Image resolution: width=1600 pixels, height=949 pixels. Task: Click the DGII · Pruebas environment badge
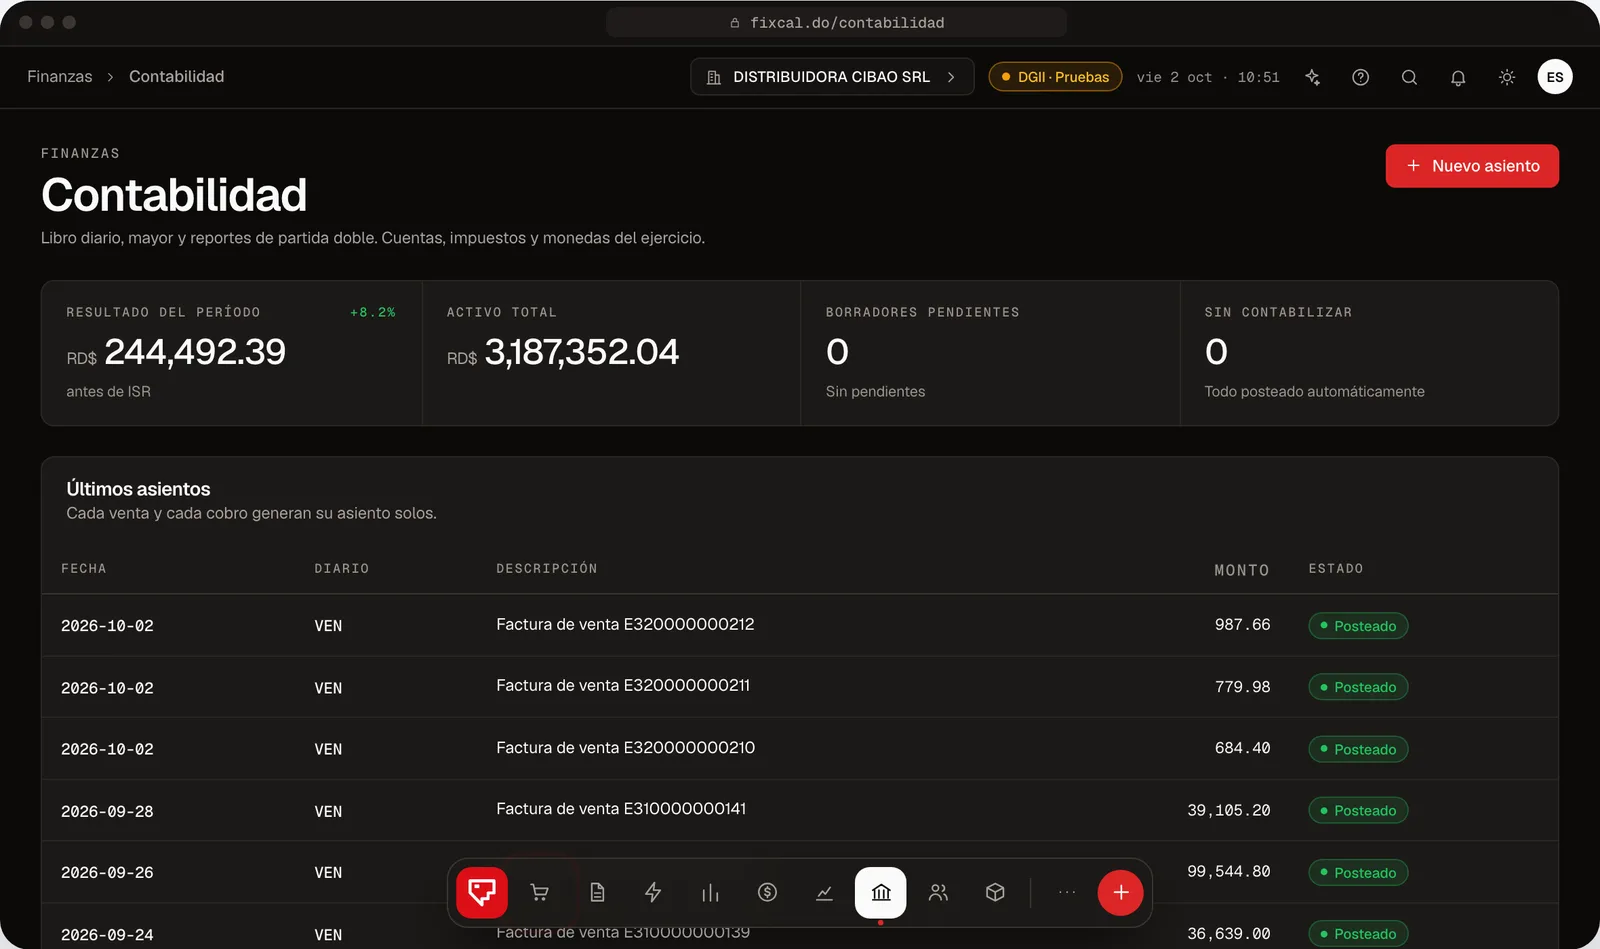[1055, 77]
